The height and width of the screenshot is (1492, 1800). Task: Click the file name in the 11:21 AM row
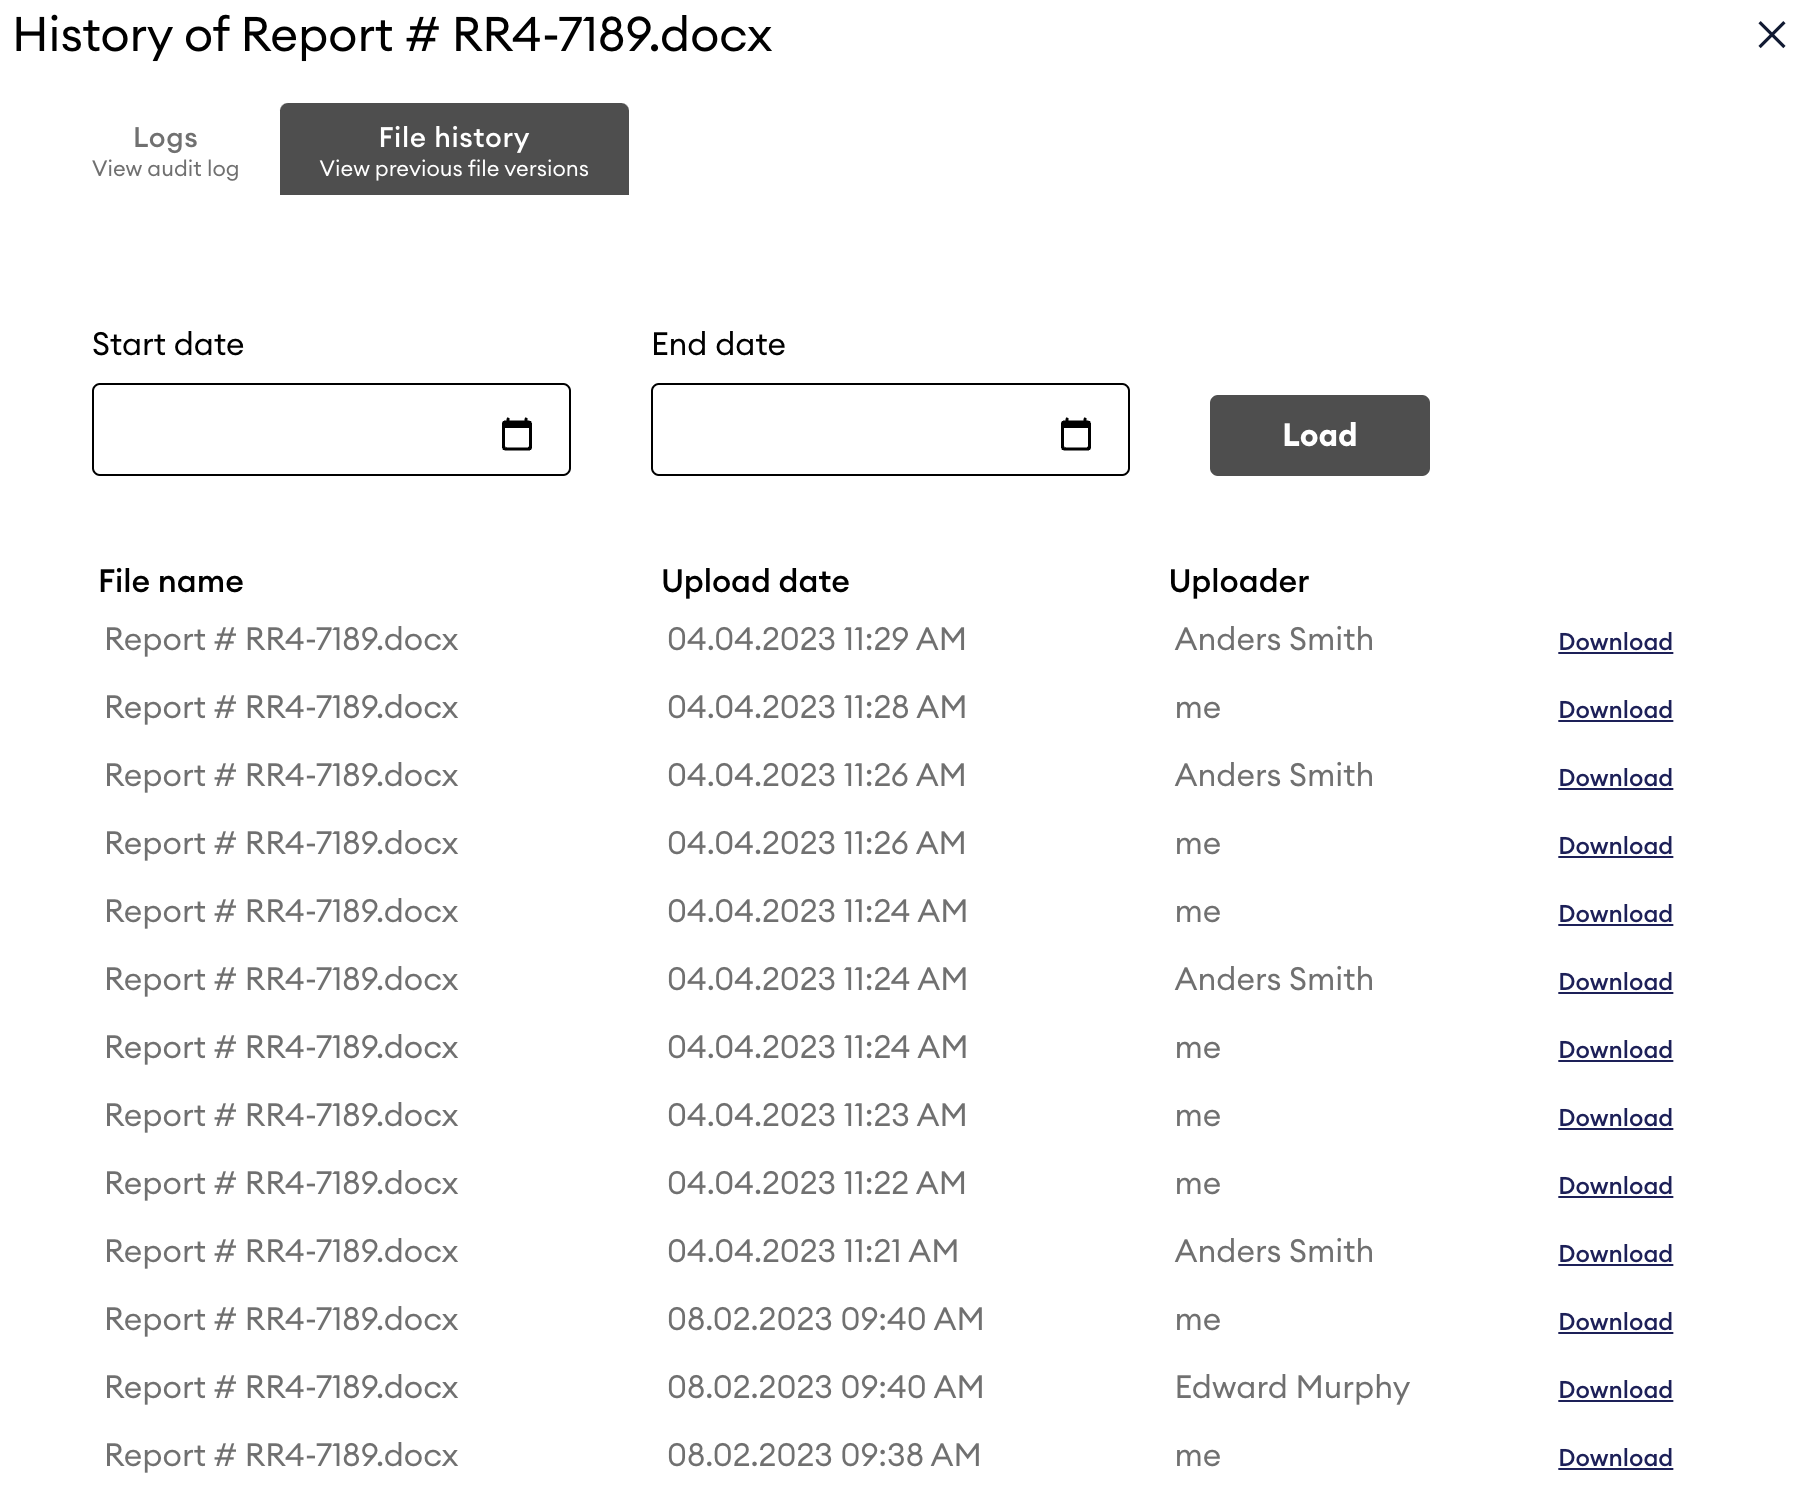281,1251
